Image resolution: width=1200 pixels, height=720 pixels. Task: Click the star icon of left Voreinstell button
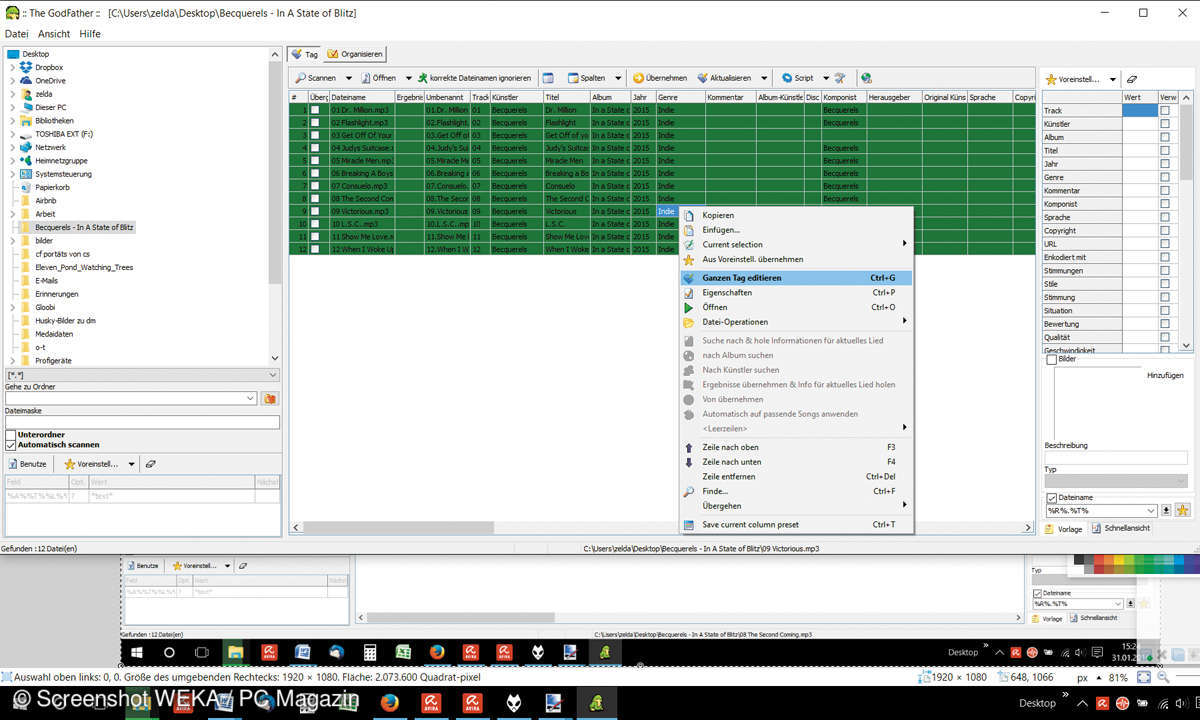tap(70, 464)
